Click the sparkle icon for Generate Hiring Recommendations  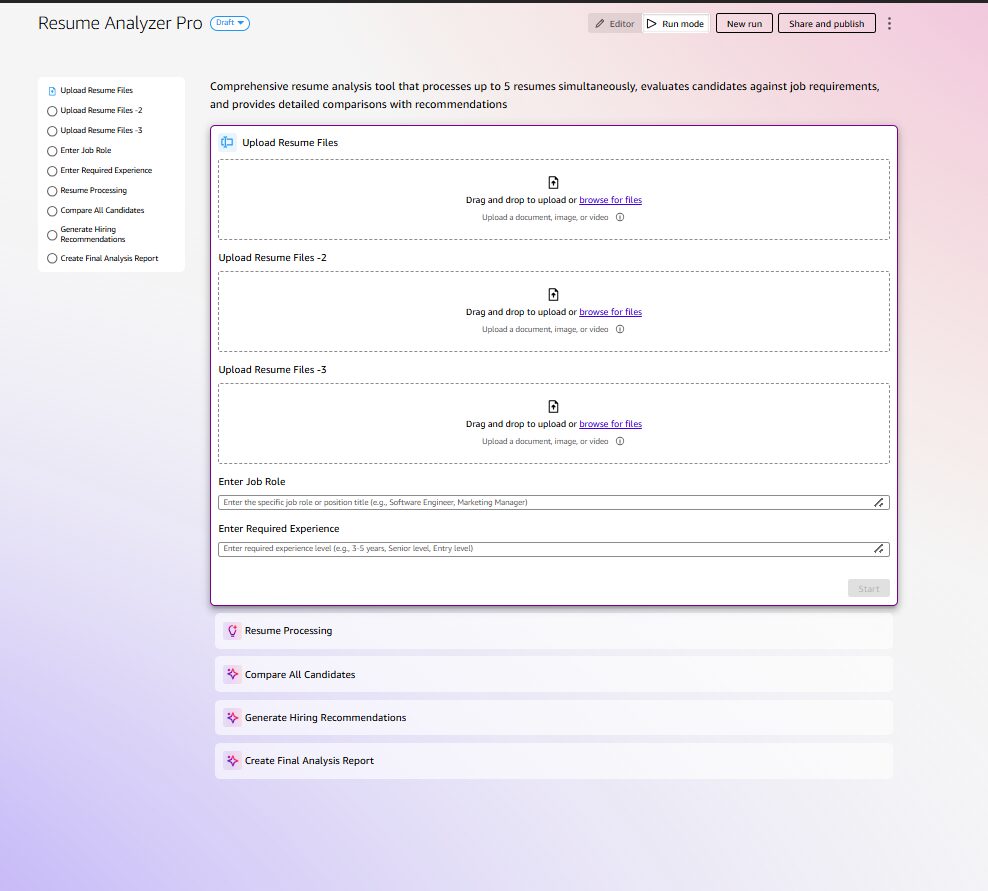coord(232,718)
